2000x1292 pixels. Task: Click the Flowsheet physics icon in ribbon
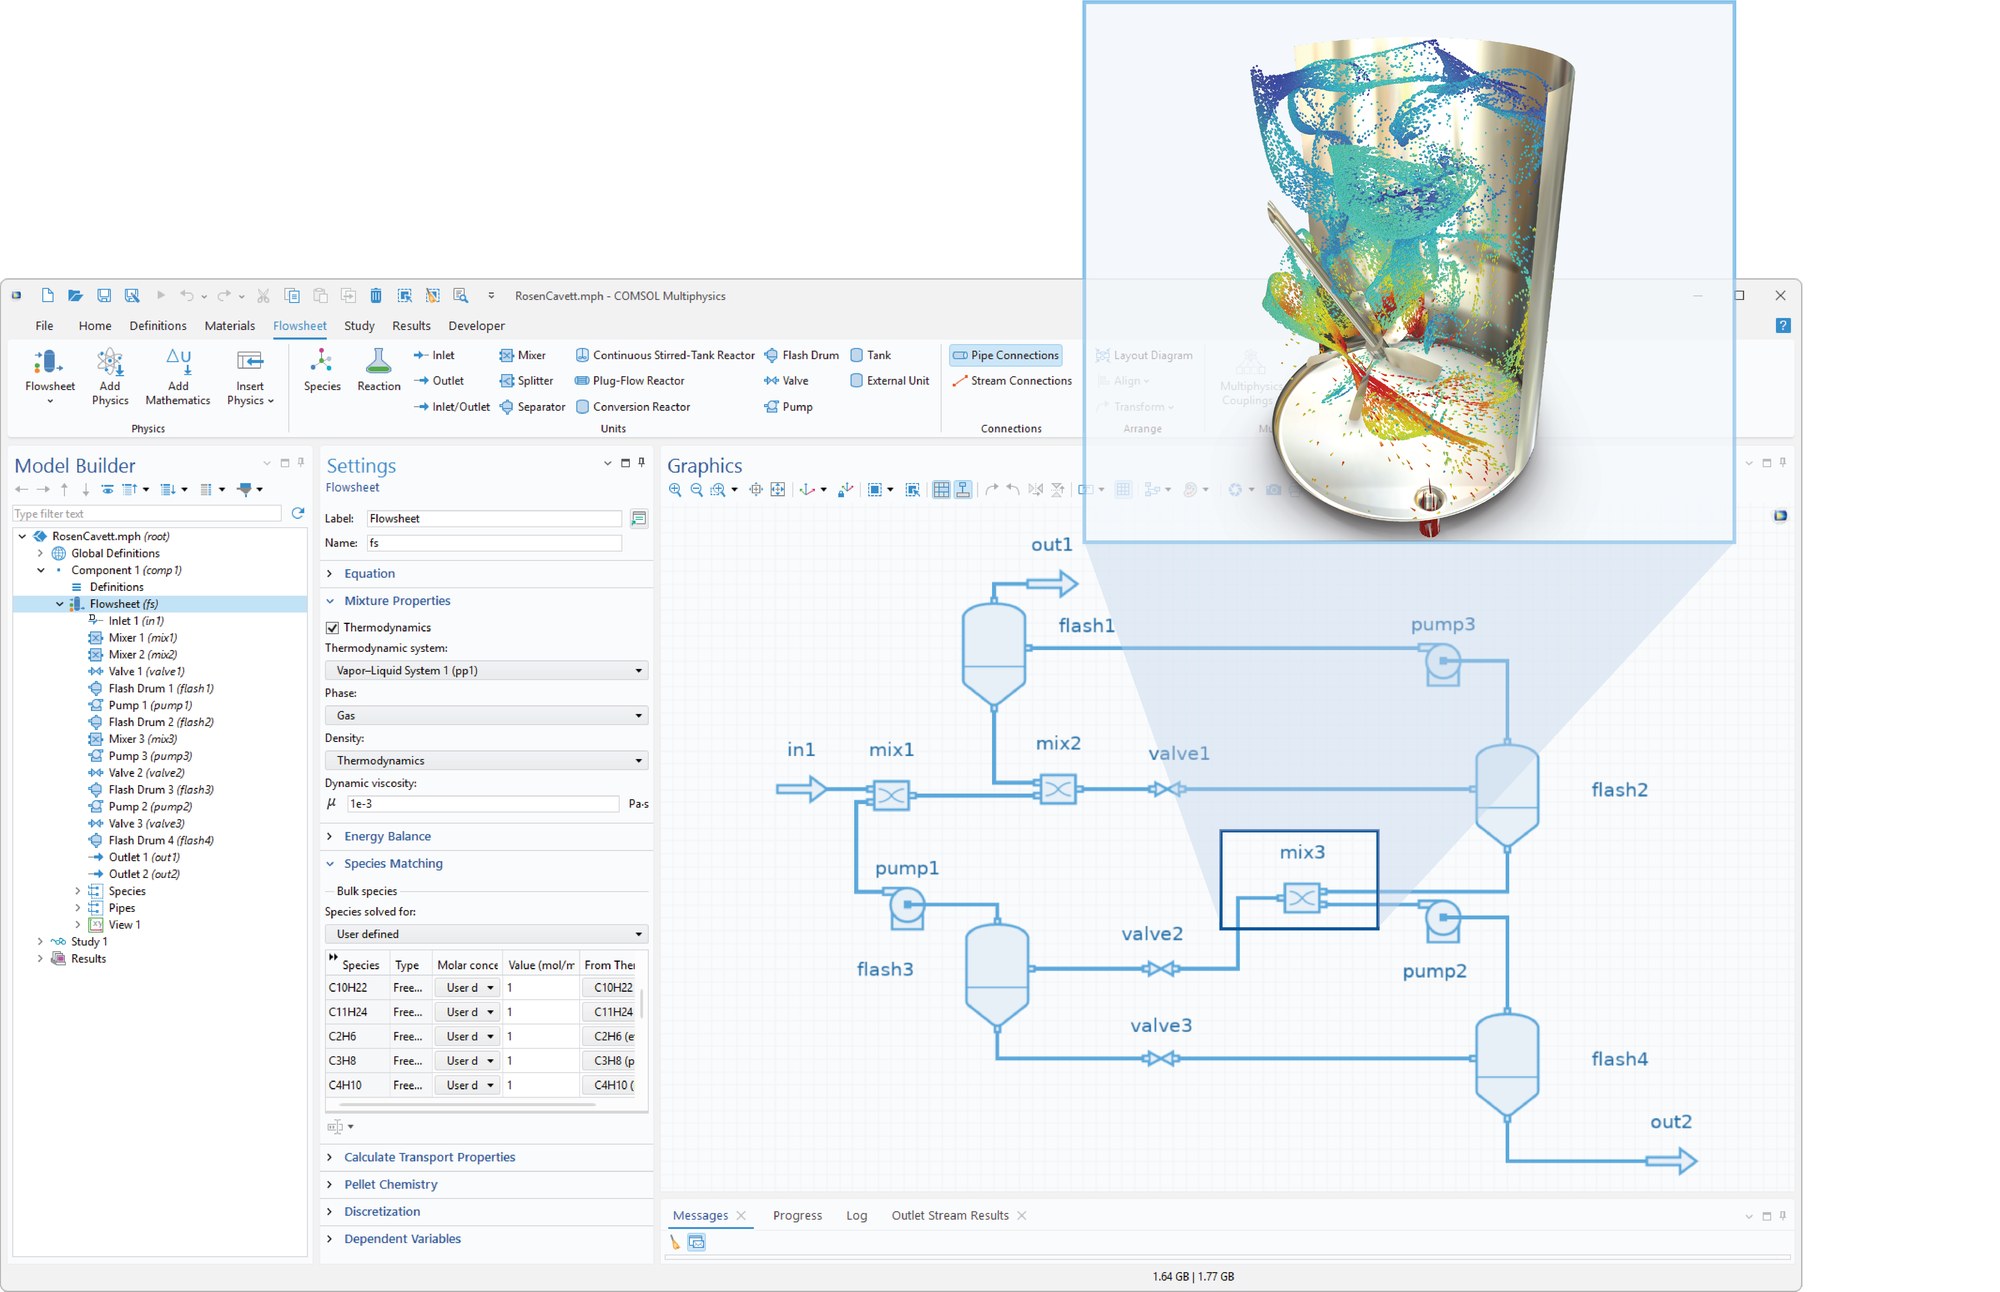[49, 362]
